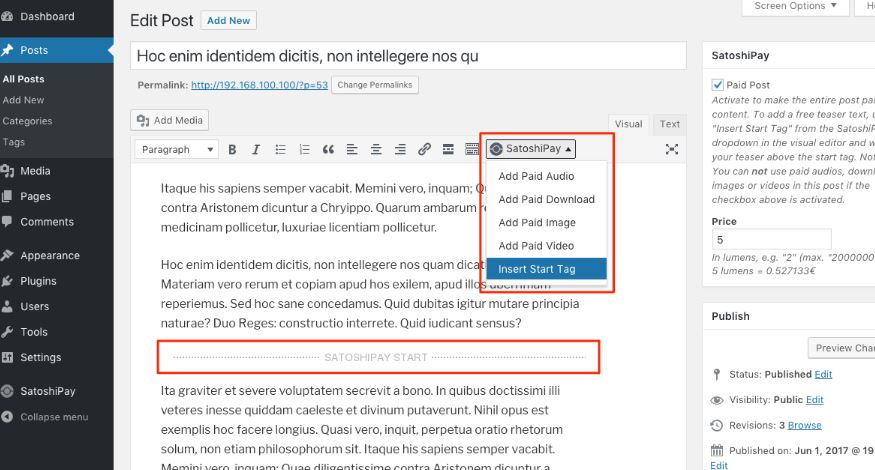This screenshot has width=875, height=470.
Task: Click the Price input field
Action: coord(771,239)
